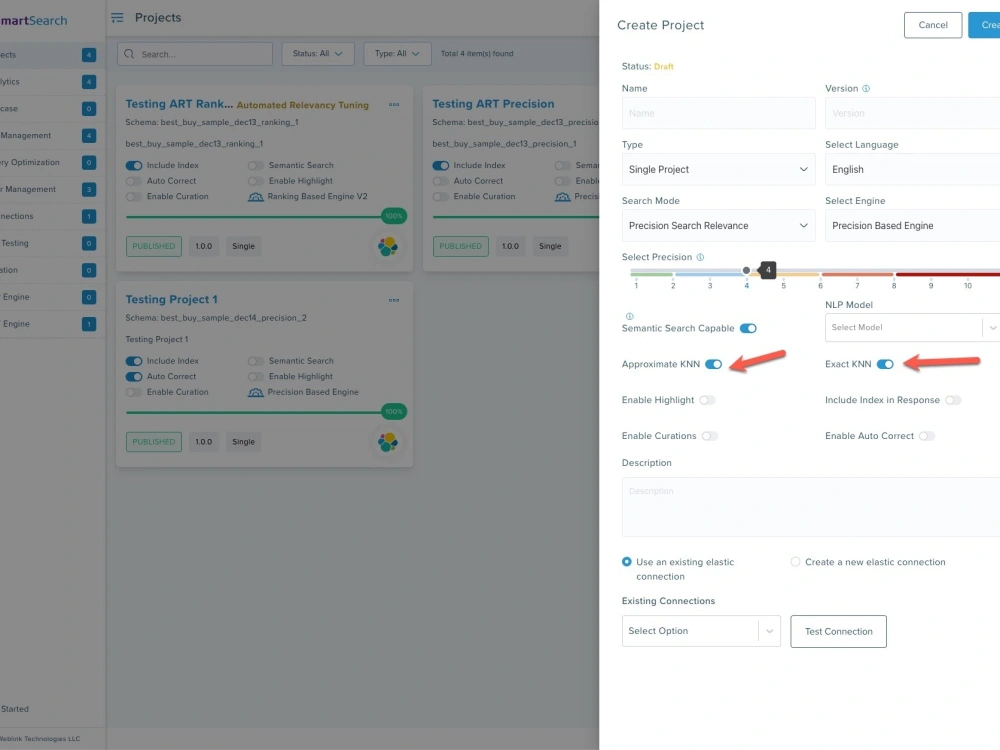This screenshot has height=750, width=1000.
Task: Click the search magnifier icon
Action: pos(129,54)
